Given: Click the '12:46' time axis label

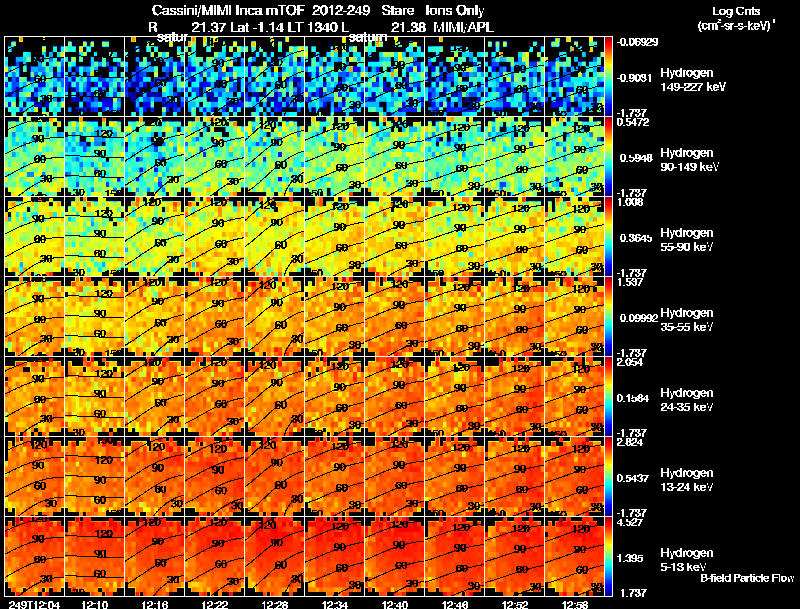Looking at the screenshot, I should (455, 604).
